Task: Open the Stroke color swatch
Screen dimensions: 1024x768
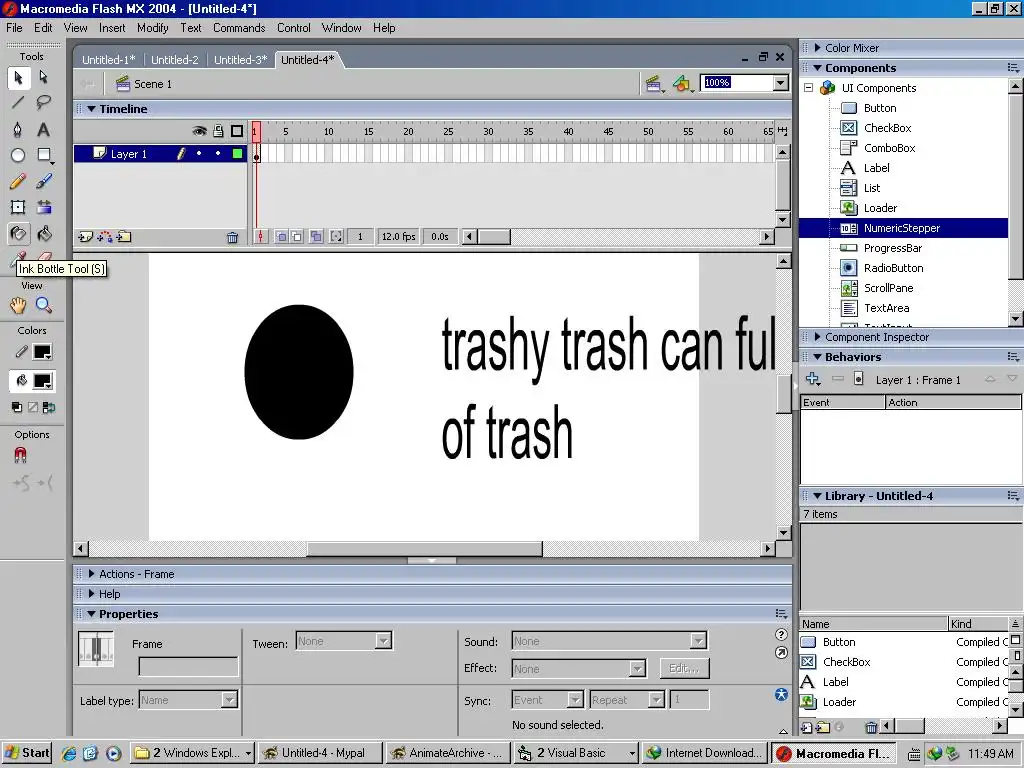Action: [x=42, y=352]
